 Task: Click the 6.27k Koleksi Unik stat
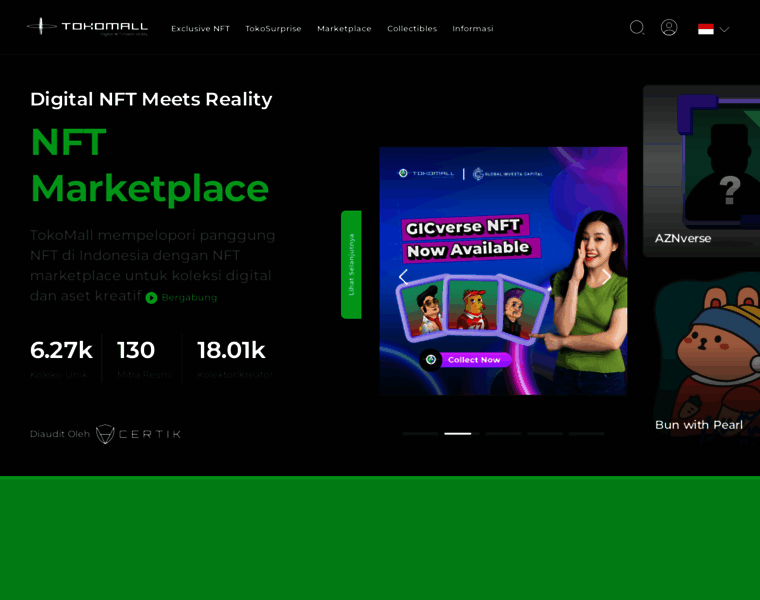tap(61, 358)
